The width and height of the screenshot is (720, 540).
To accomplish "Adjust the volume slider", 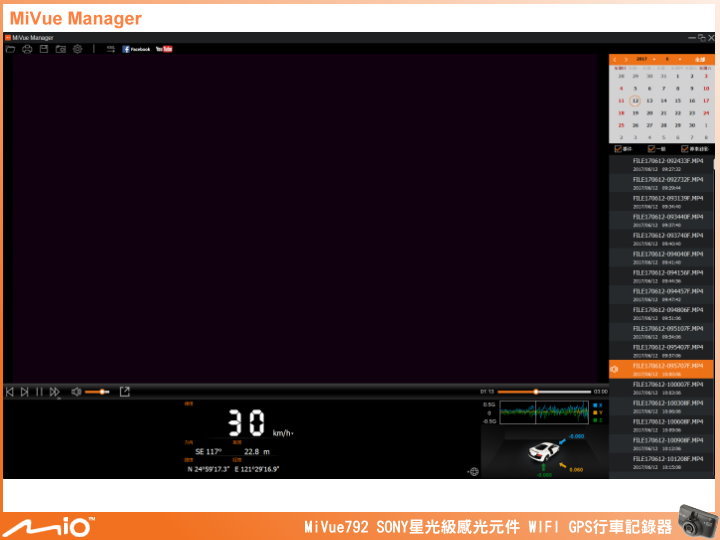I will coord(97,392).
